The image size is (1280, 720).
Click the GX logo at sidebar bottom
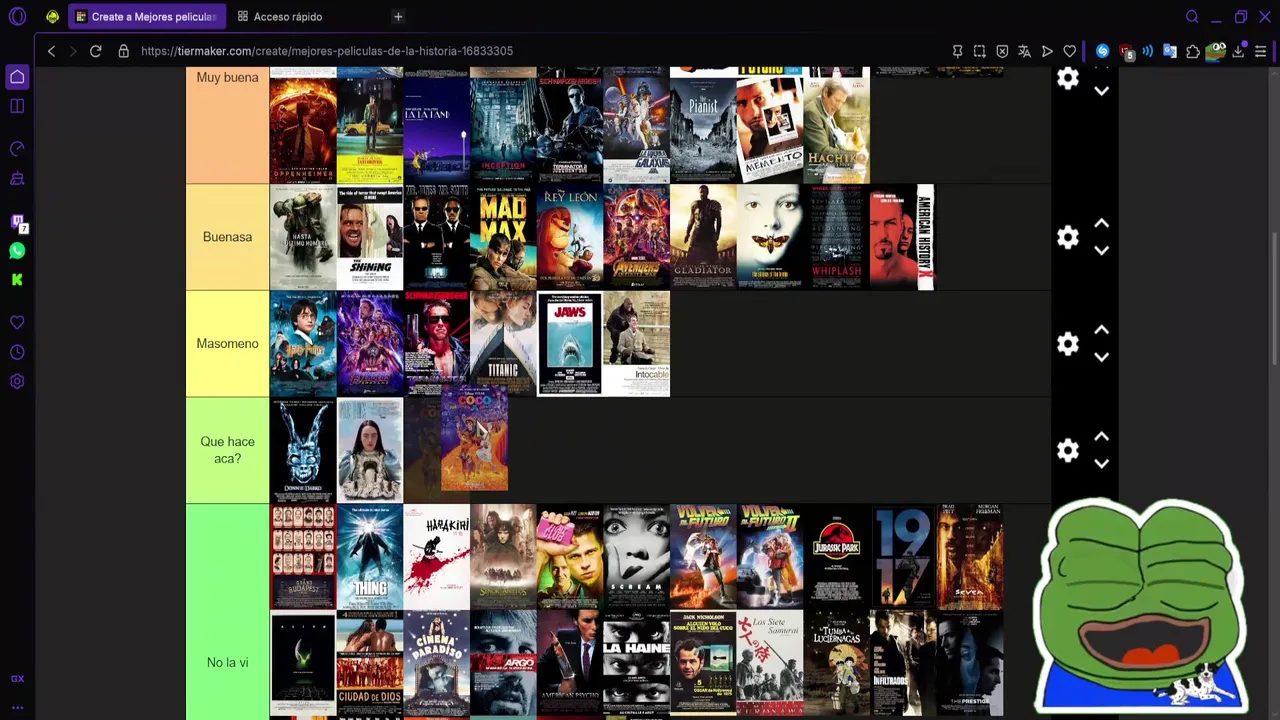[17, 679]
